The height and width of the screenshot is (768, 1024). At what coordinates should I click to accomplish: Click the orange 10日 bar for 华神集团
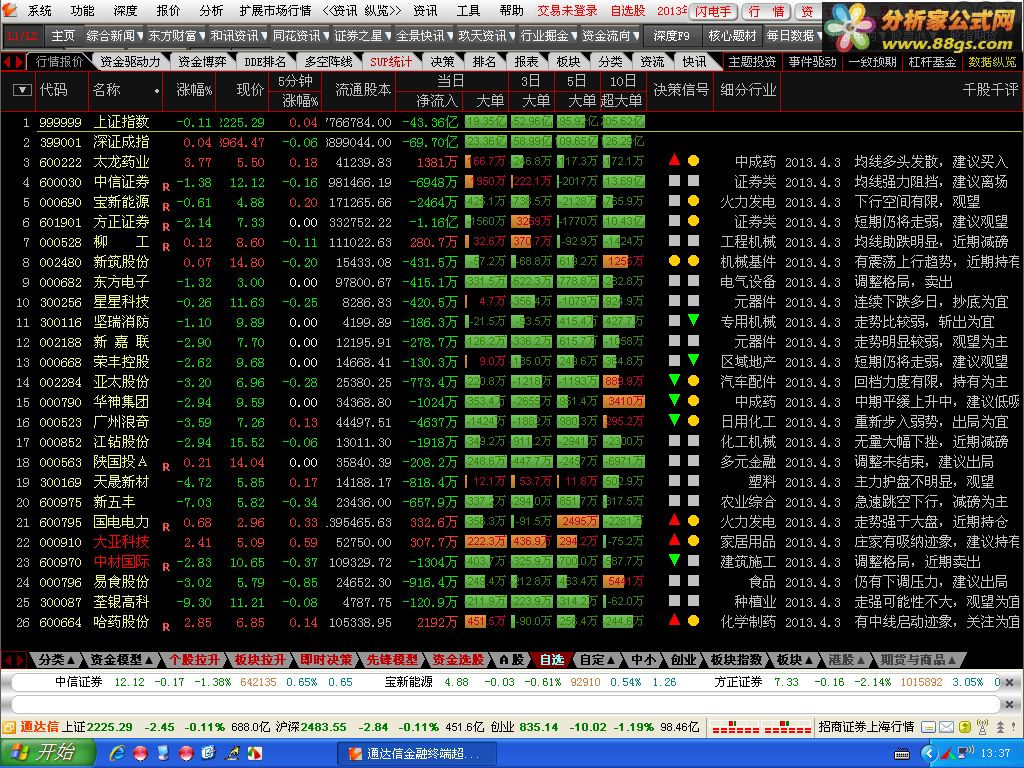(x=623, y=402)
